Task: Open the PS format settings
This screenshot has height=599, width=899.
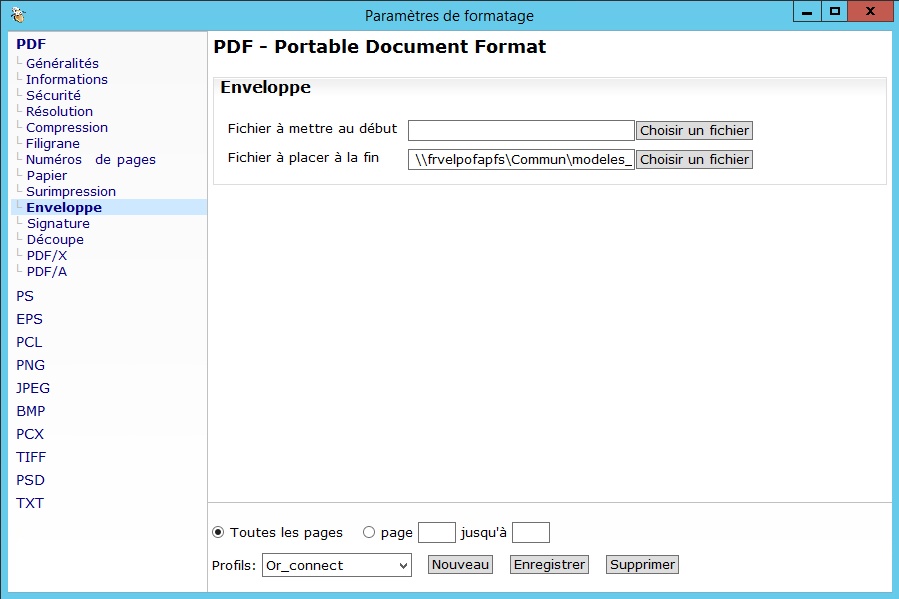Action: tap(25, 296)
